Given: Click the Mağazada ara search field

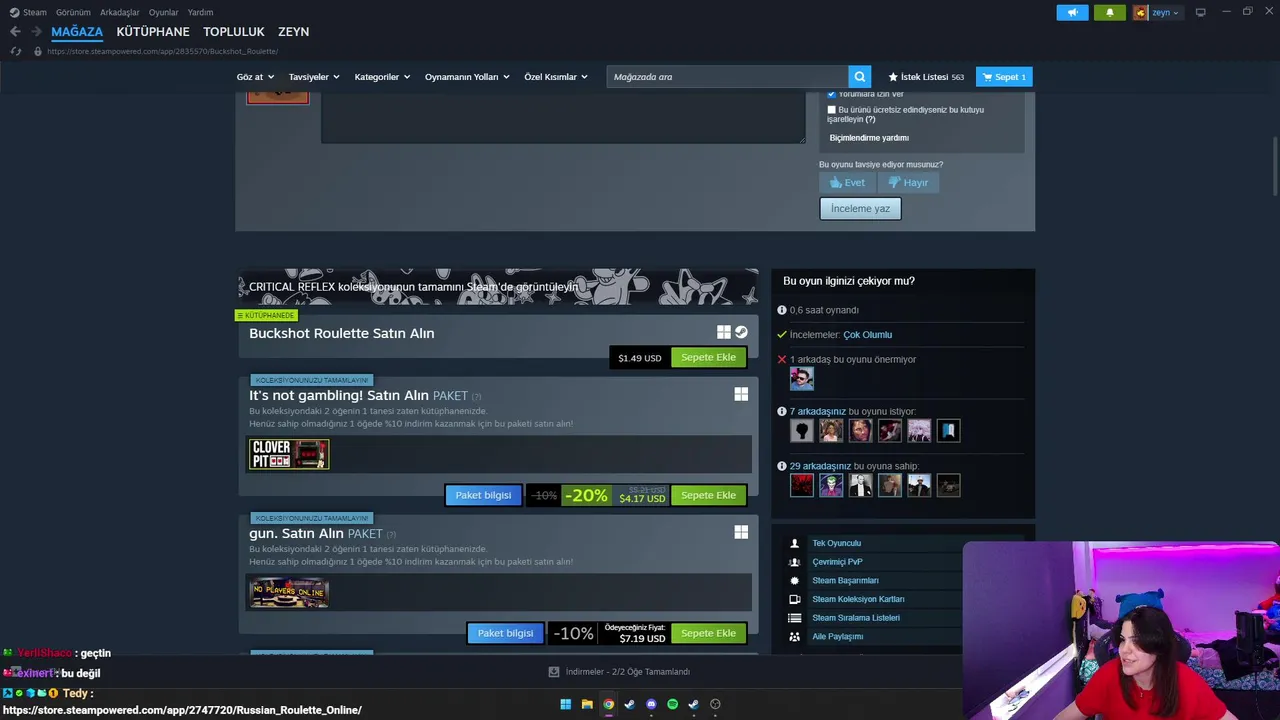Looking at the screenshot, I should coord(727,77).
